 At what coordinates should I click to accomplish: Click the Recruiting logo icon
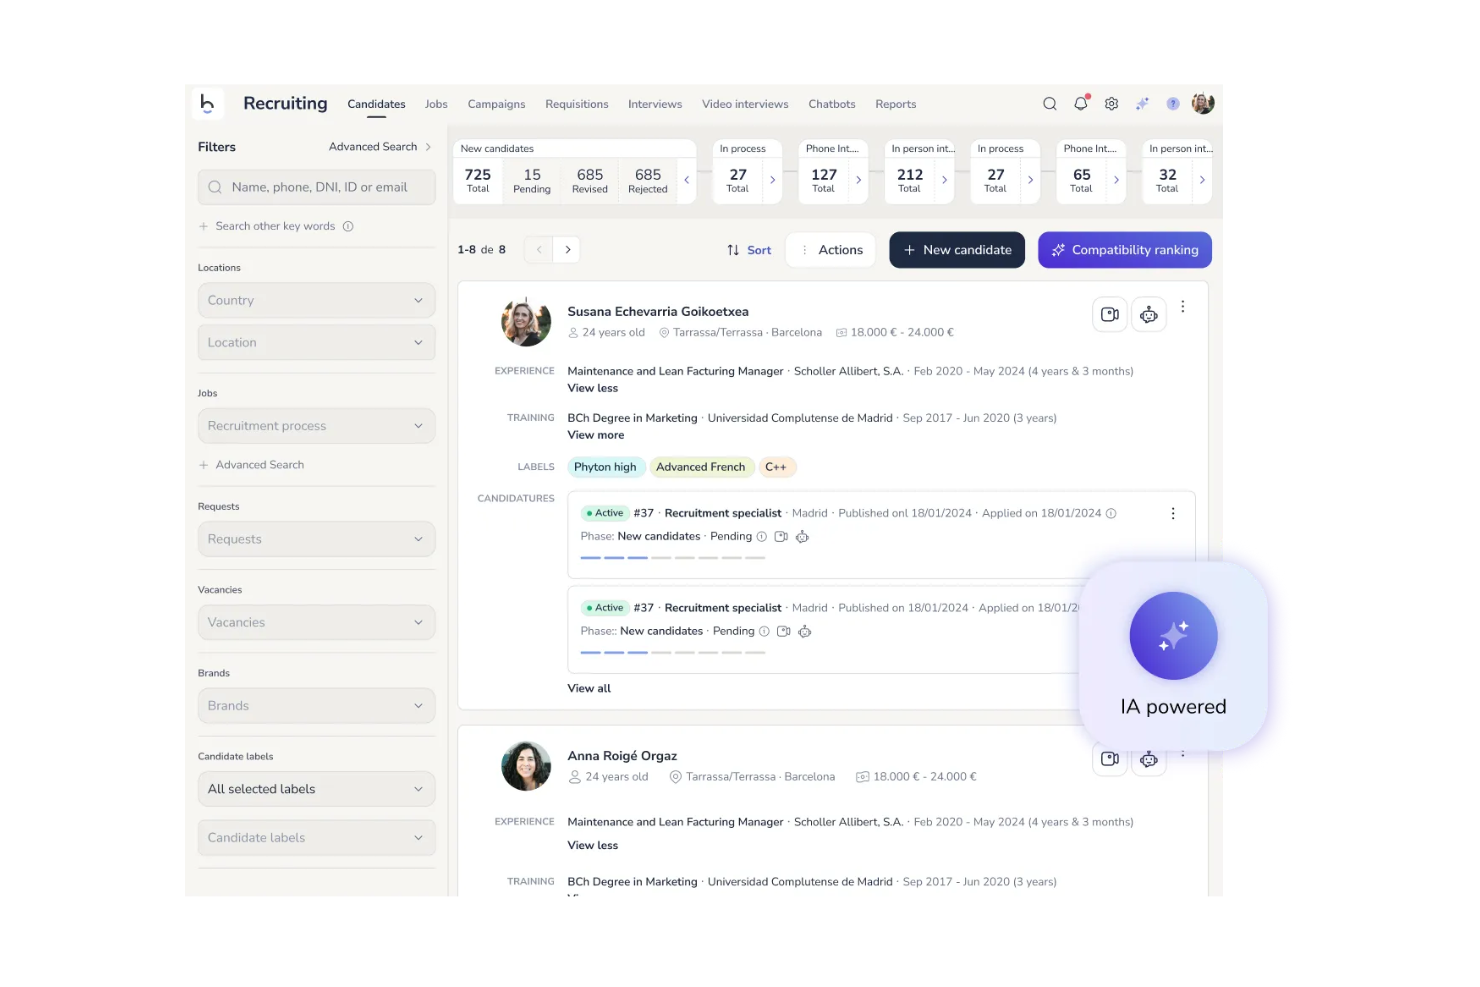207,103
